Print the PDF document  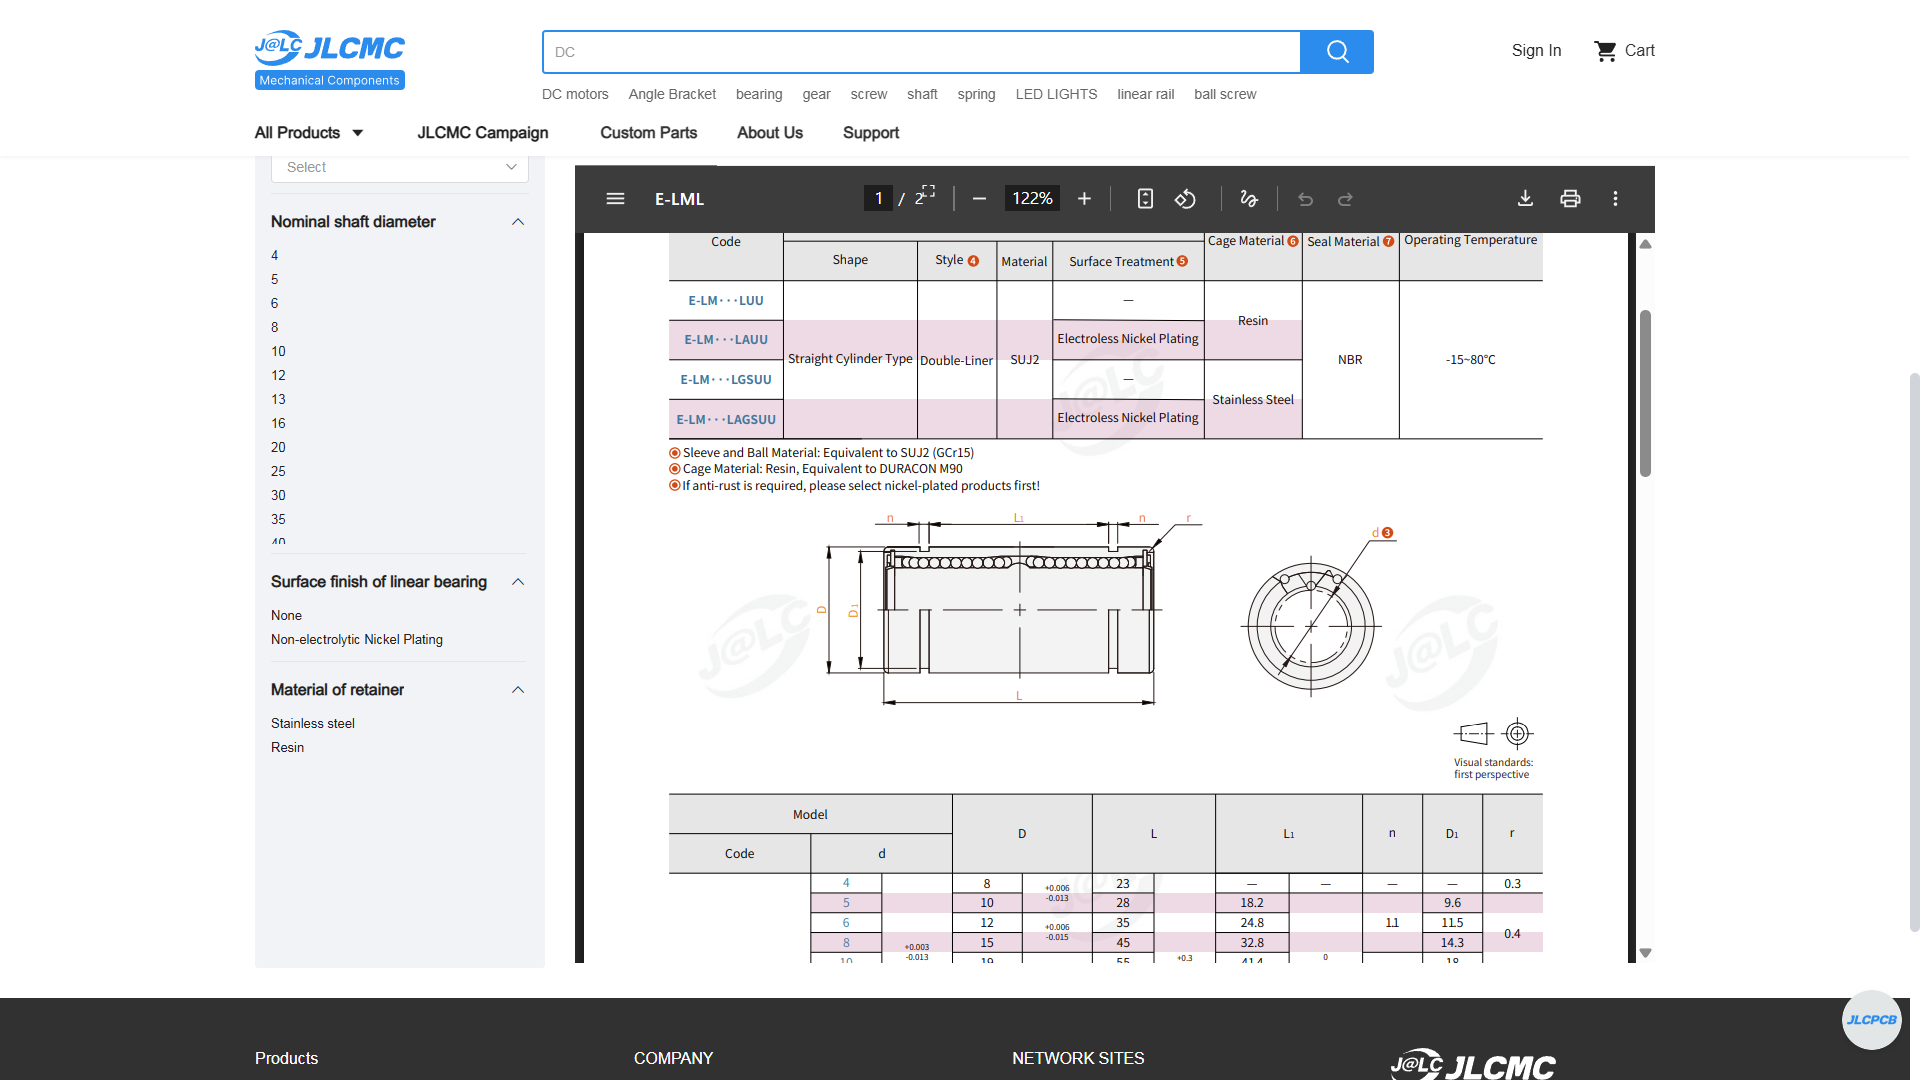tap(1570, 199)
